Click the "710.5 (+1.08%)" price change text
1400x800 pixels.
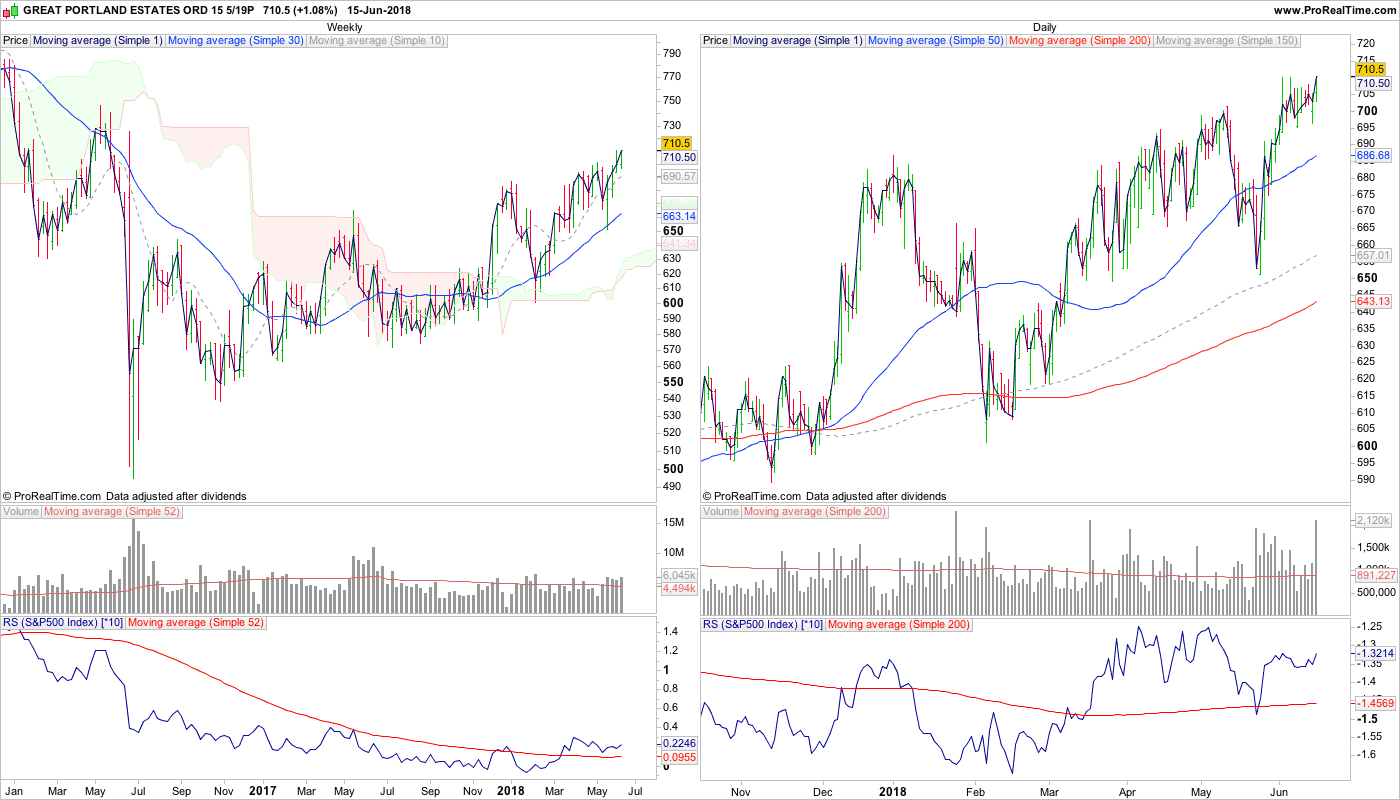(x=299, y=10)
